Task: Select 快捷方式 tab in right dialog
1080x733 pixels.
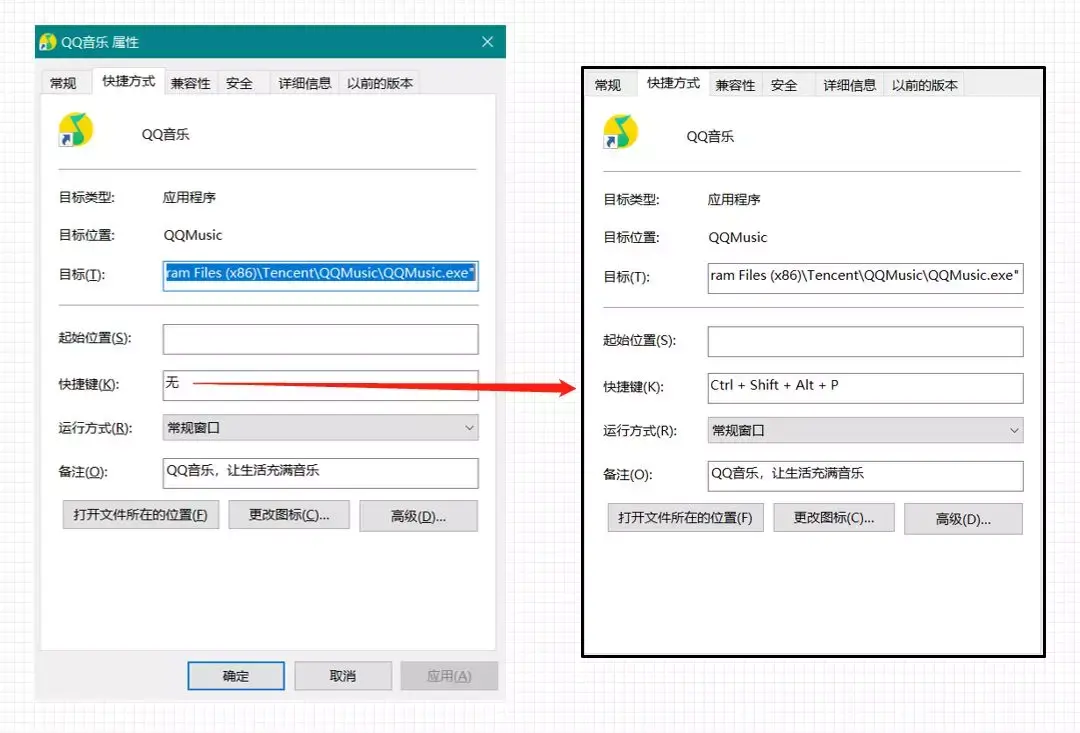Action: coord(674,83)
